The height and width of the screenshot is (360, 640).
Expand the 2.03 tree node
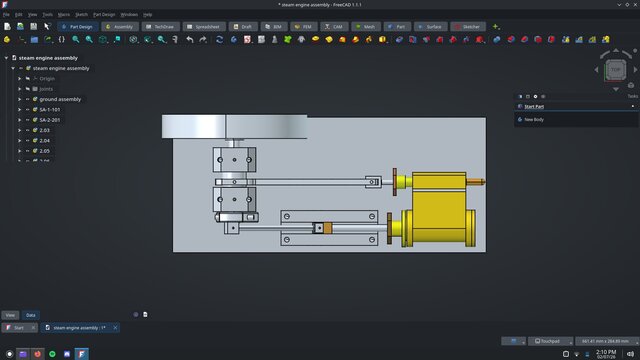click(x=19, y=130)
